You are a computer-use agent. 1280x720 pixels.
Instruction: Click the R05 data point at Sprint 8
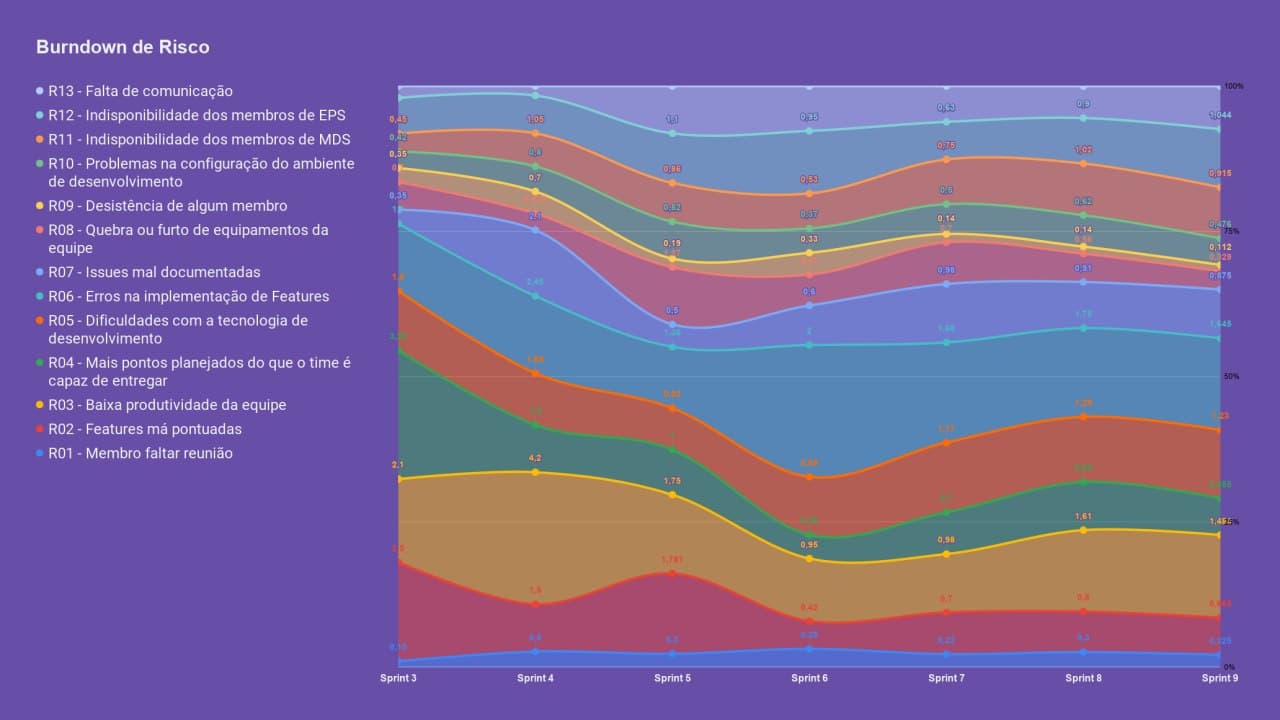click(x=1083, y=416)
